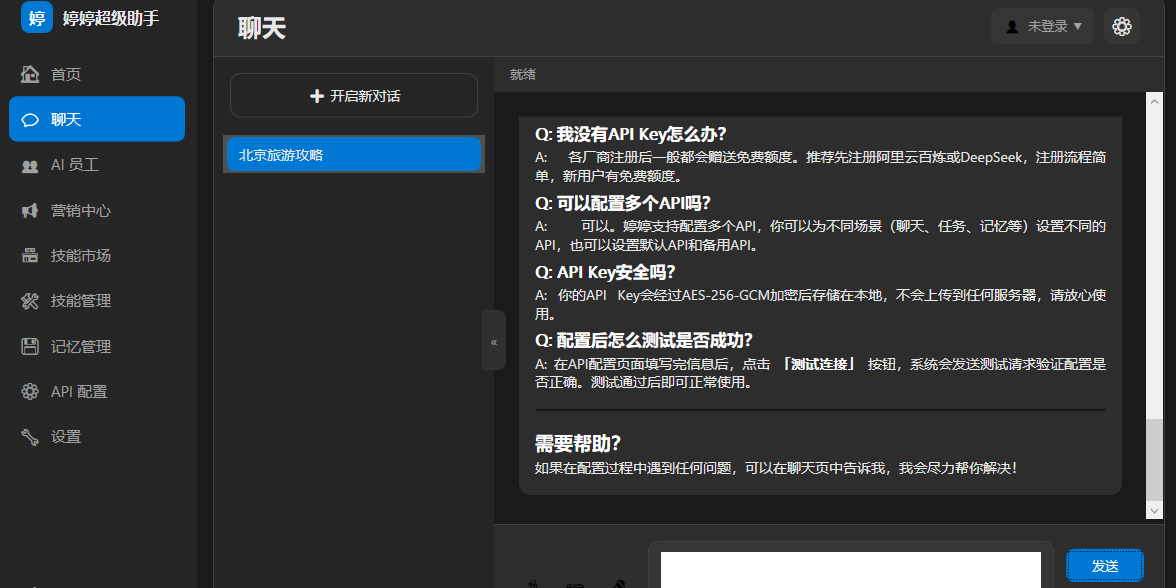Click the bold 「测试连接」 text

click(x=819, y=364)
